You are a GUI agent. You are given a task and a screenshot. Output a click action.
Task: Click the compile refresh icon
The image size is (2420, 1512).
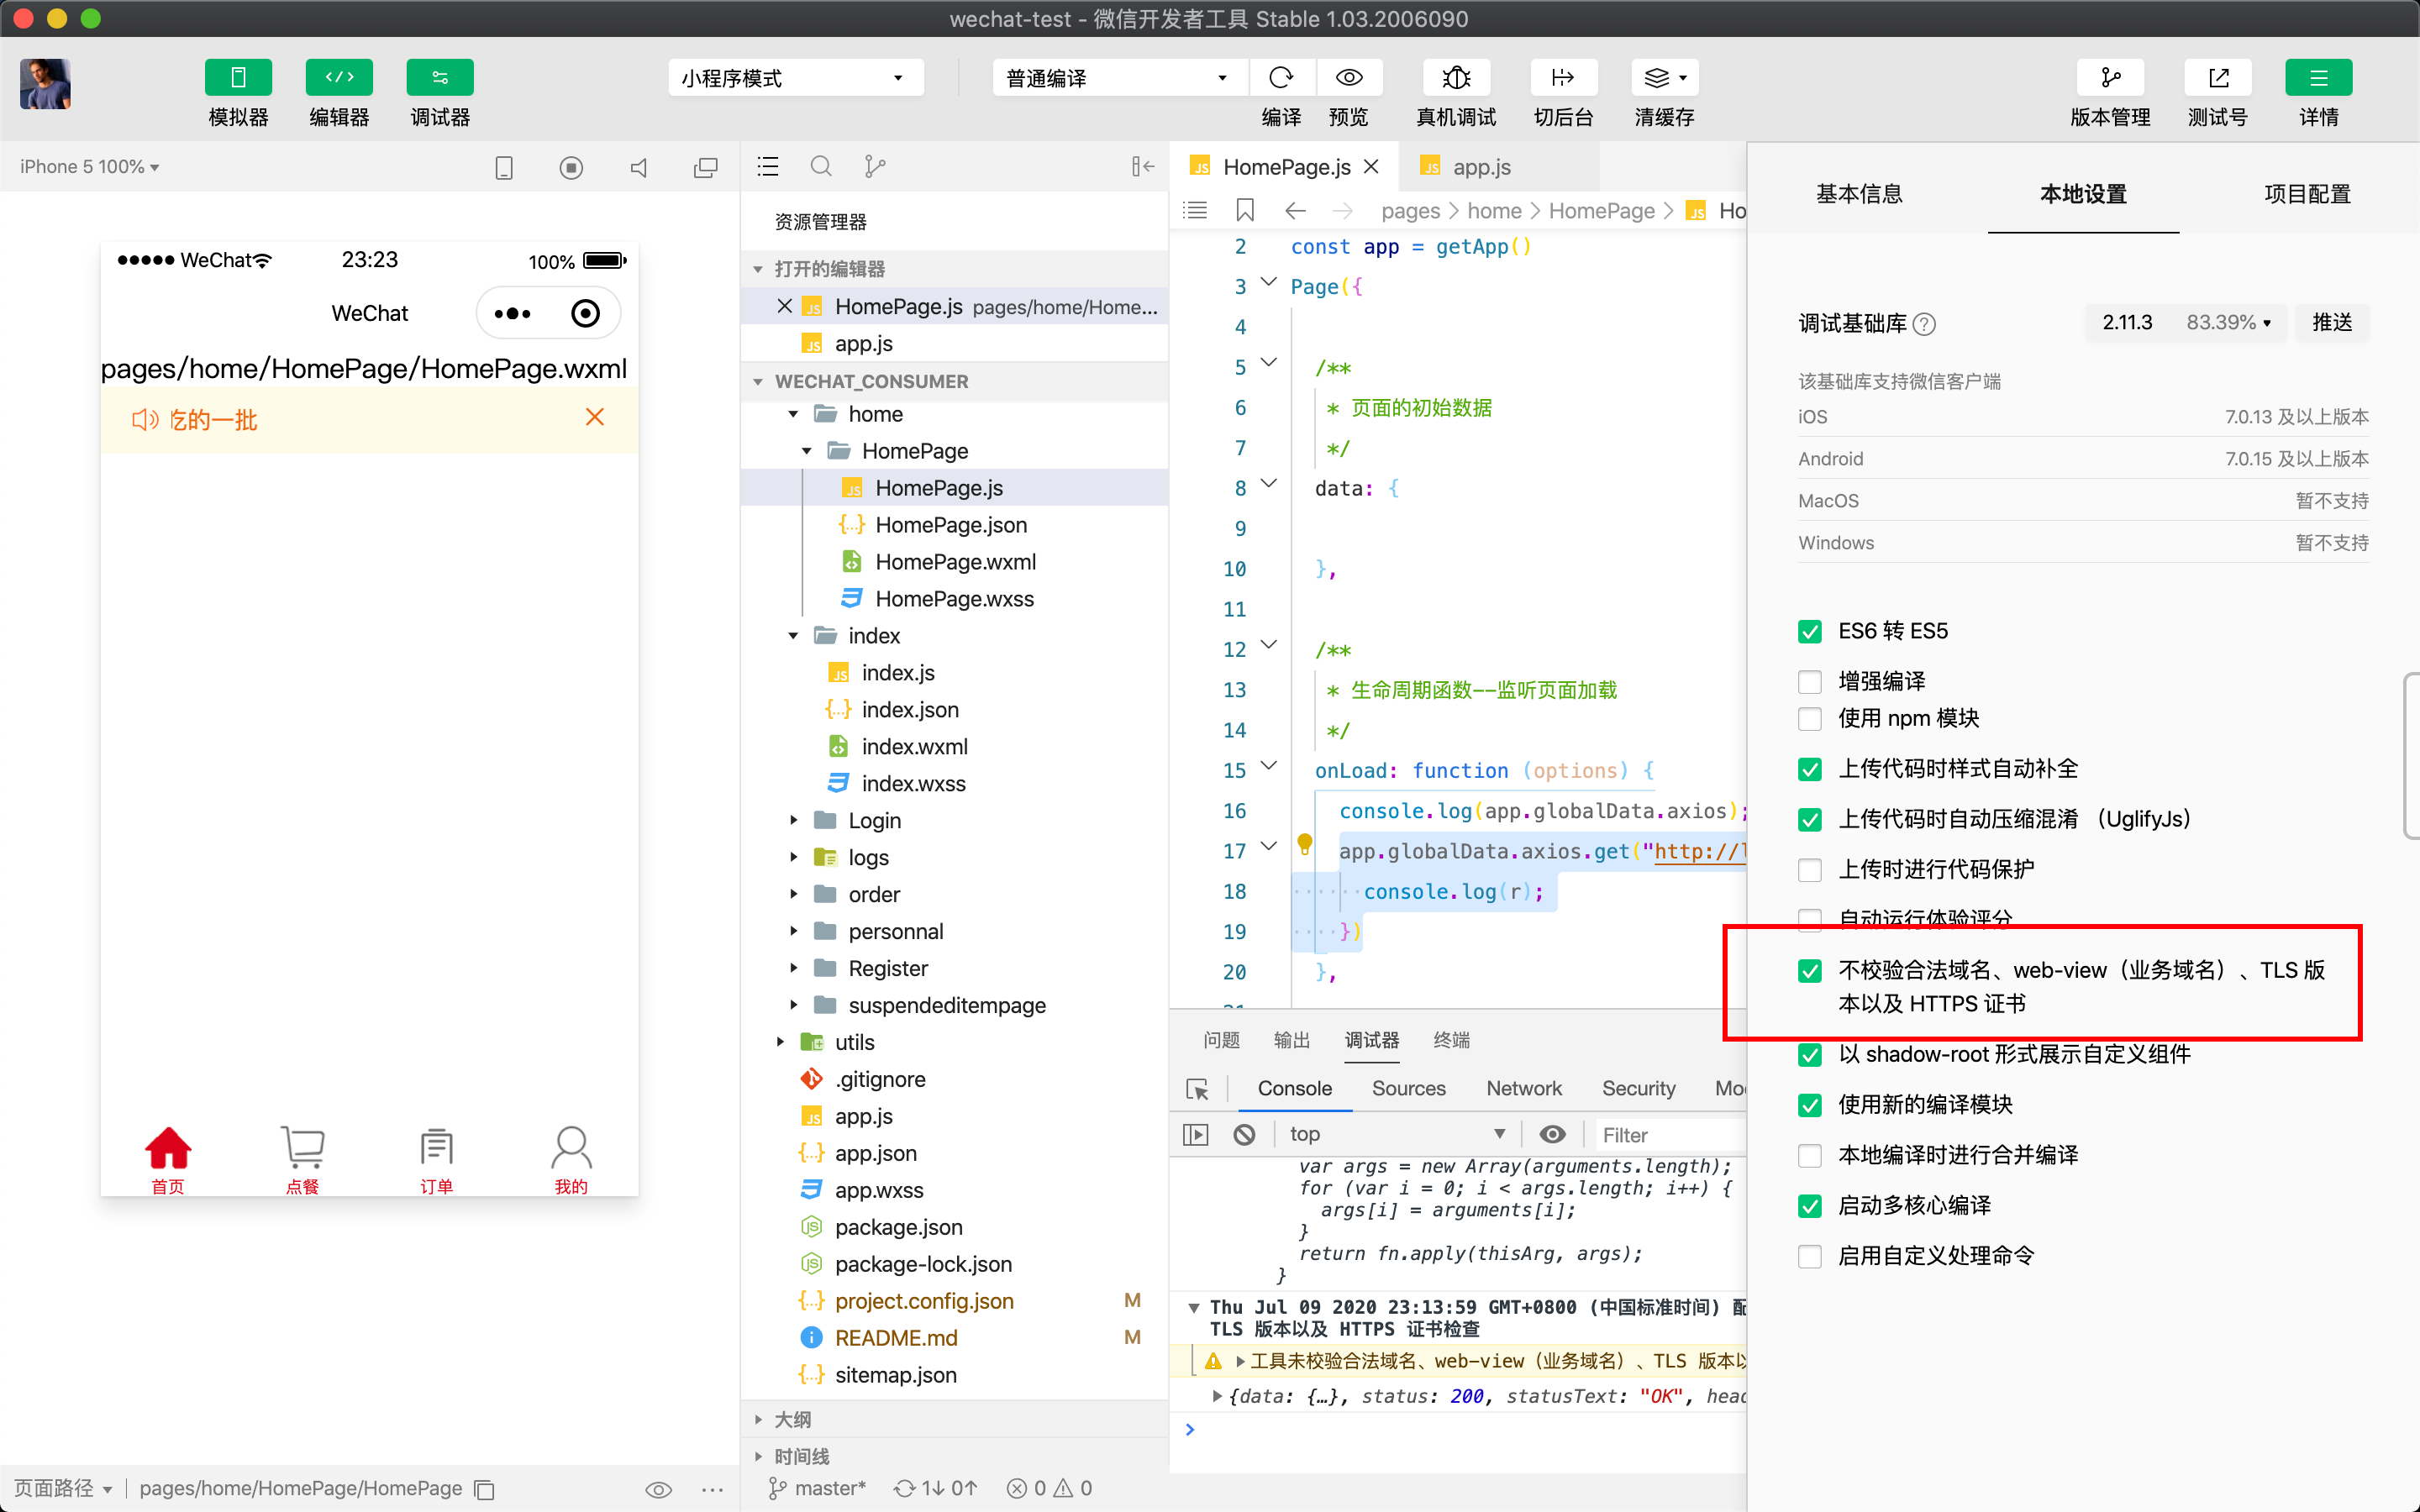(x=1281, y=78)
